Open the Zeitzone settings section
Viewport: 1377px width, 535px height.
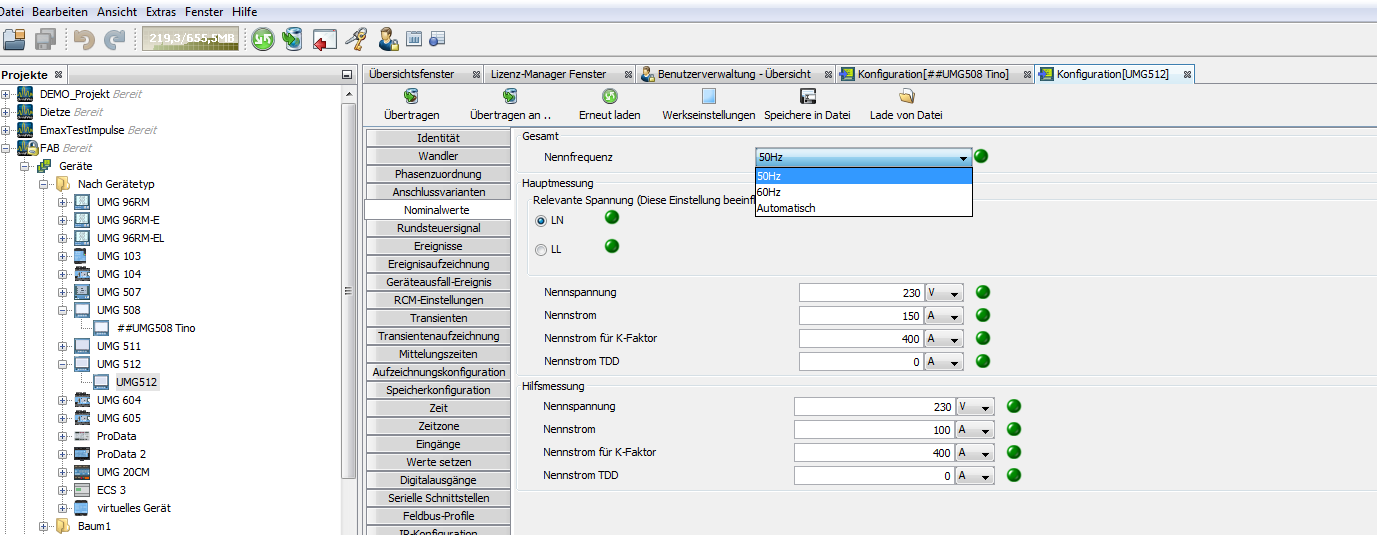tap(438, 426)
